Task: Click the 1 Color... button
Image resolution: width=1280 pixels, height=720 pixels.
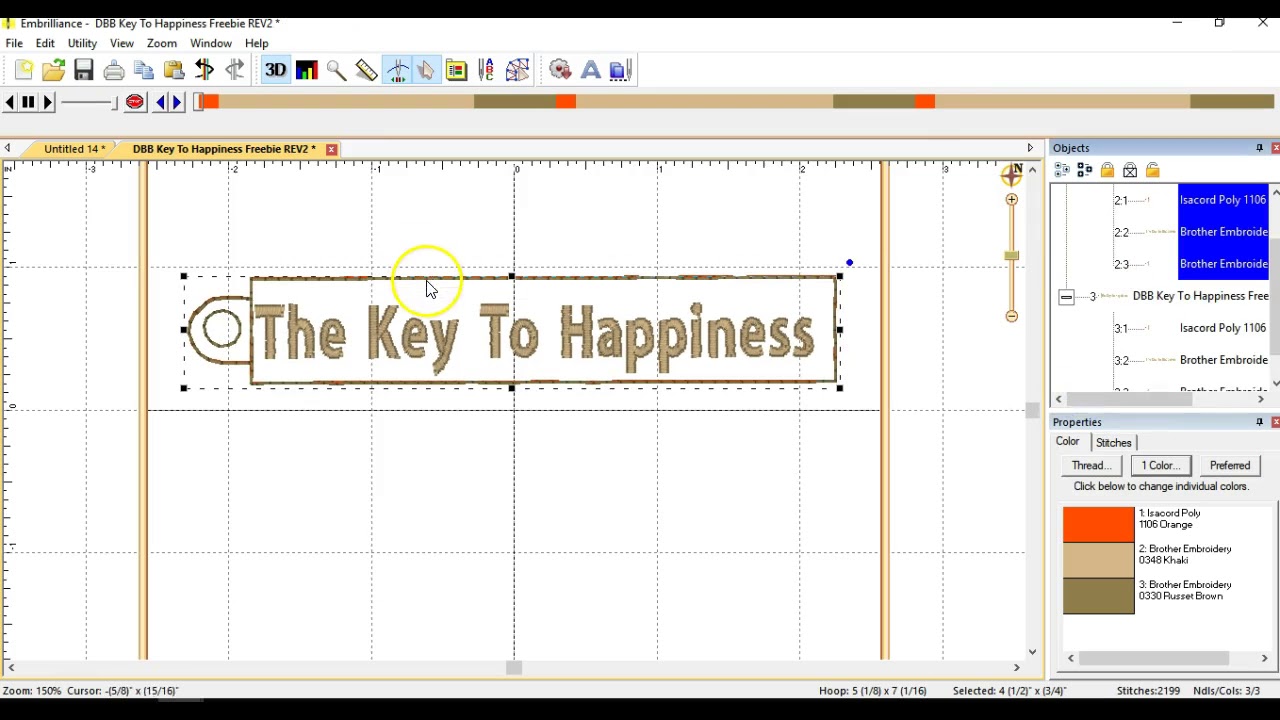Action: (1161, 465)
